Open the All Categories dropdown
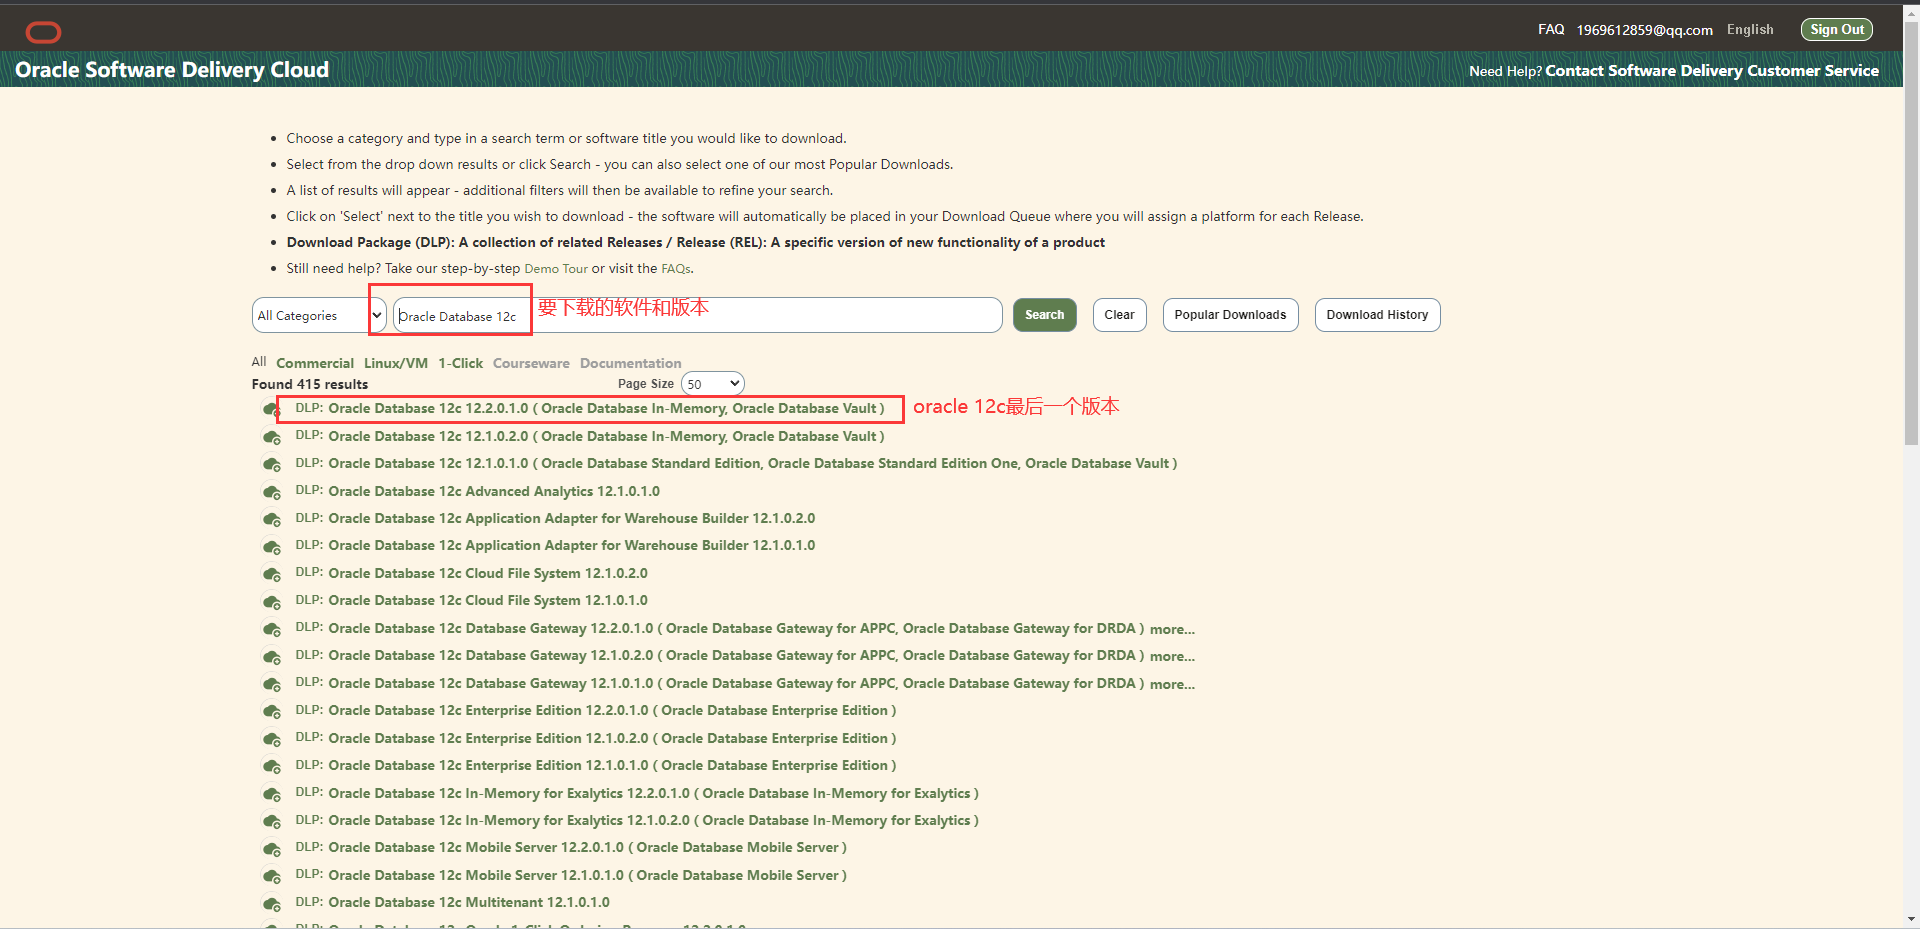 [319, 315]
